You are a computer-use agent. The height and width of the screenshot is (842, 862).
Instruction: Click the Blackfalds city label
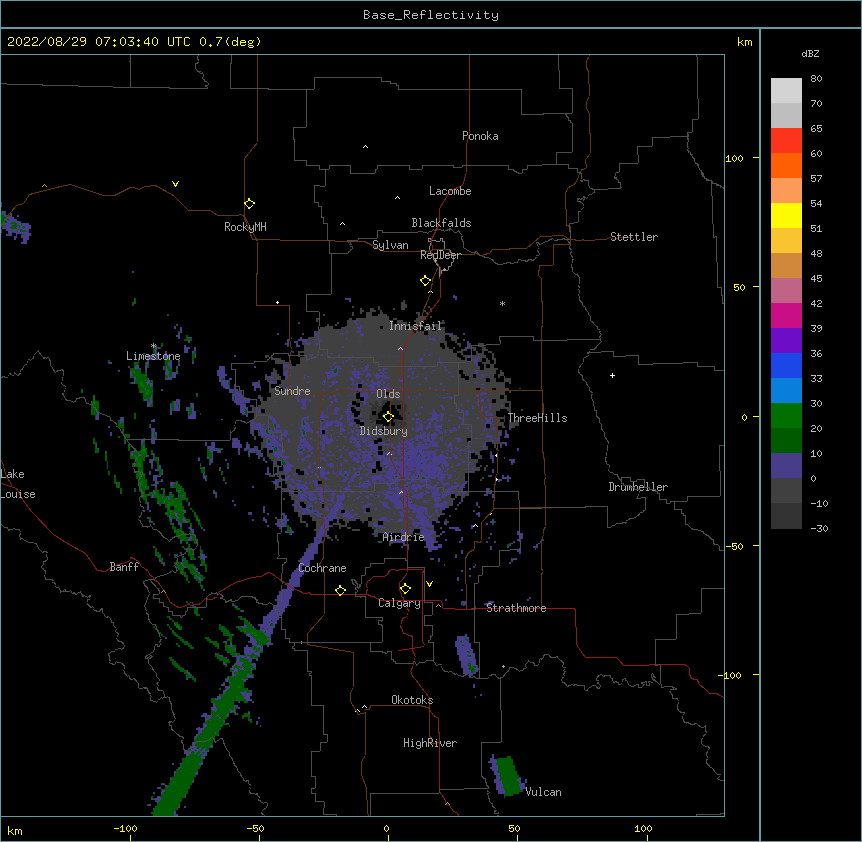click(x=441, y=223)
